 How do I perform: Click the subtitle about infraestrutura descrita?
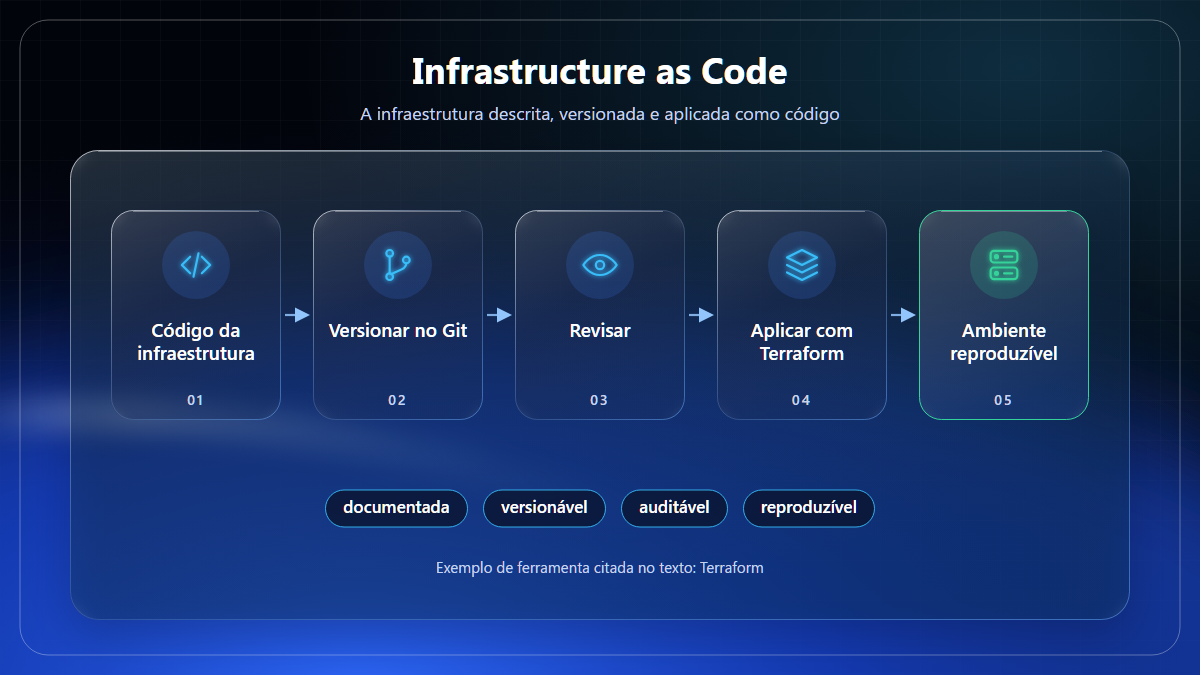tap(600, 114)
